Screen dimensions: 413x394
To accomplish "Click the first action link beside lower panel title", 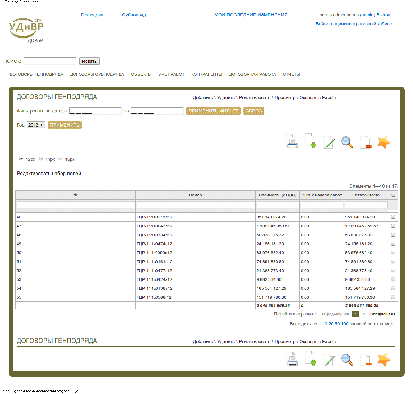I will [201, 342].
